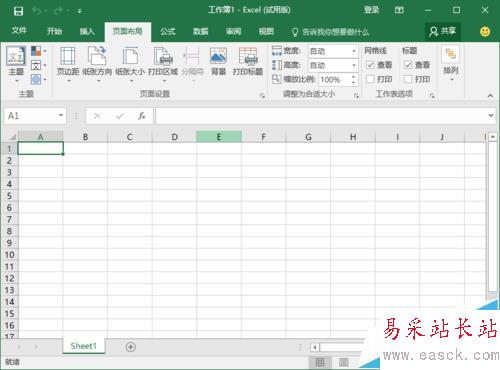
Task: Open the 主题 themes button
Action: coord(16,65)
